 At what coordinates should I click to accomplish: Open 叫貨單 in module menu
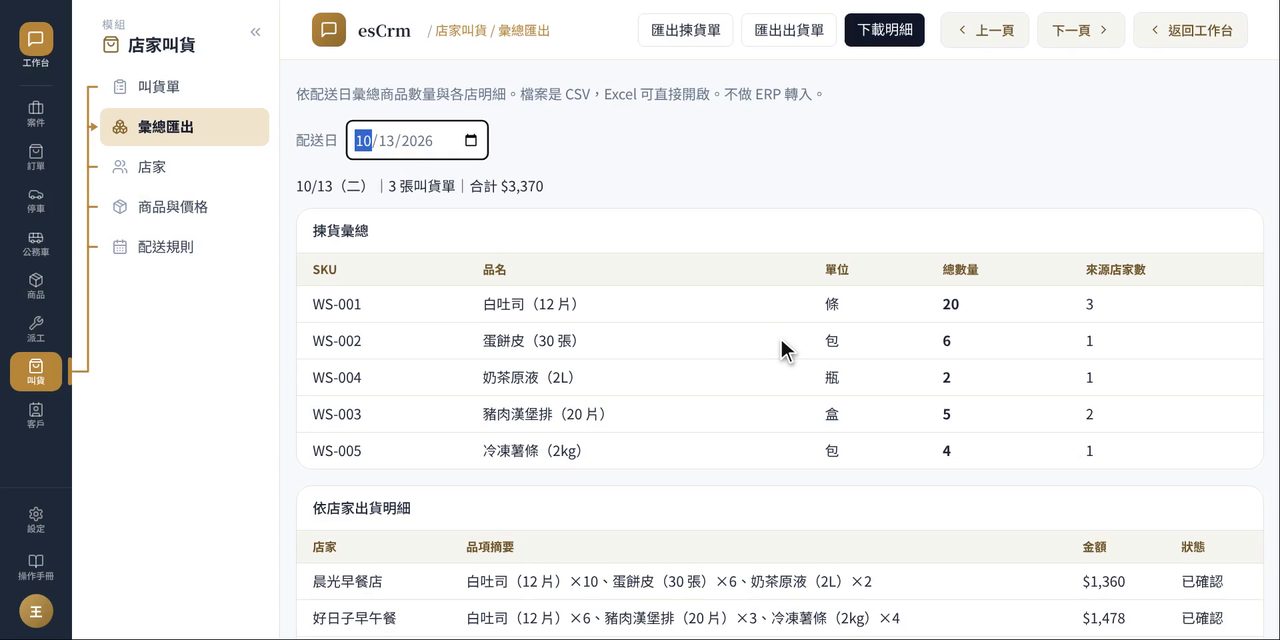coord(184,87)
